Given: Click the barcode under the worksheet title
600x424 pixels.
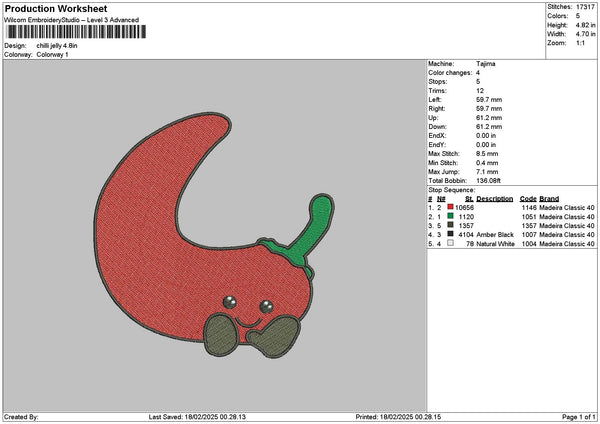Looking at the screenshot, I should 76,32.
